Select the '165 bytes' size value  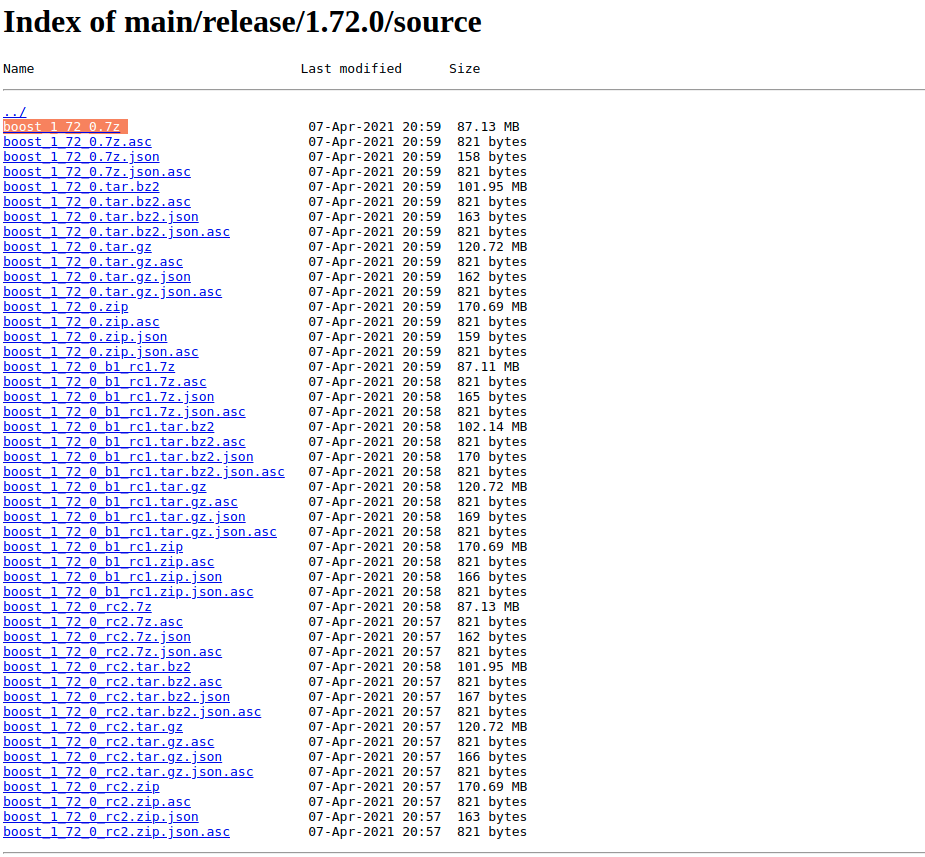[x=492, y=397]
